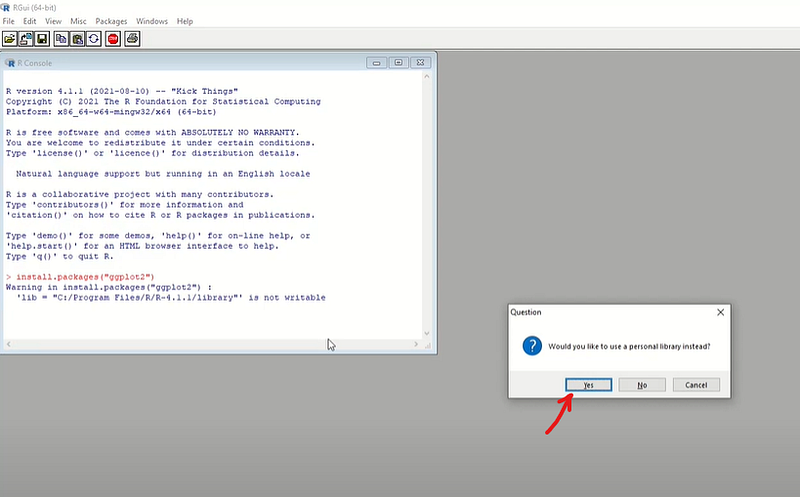Click Cancel in the Question dialog
Screen dimensions: 800x497
[x=696, y=385]
